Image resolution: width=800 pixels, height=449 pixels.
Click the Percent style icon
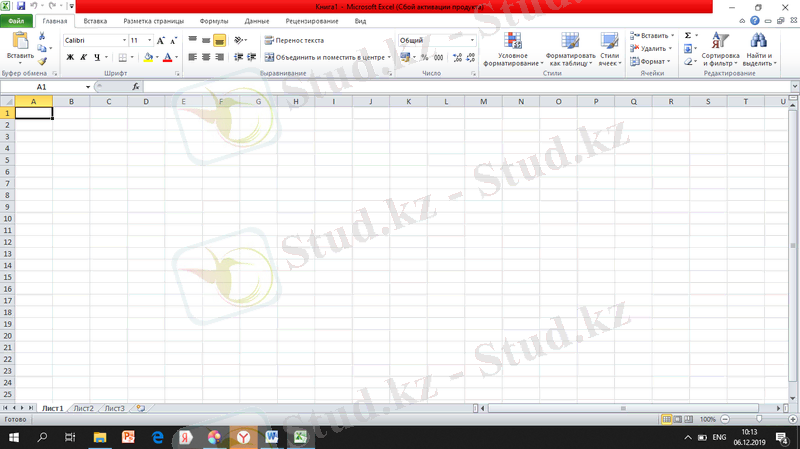[x=424, y=57]
